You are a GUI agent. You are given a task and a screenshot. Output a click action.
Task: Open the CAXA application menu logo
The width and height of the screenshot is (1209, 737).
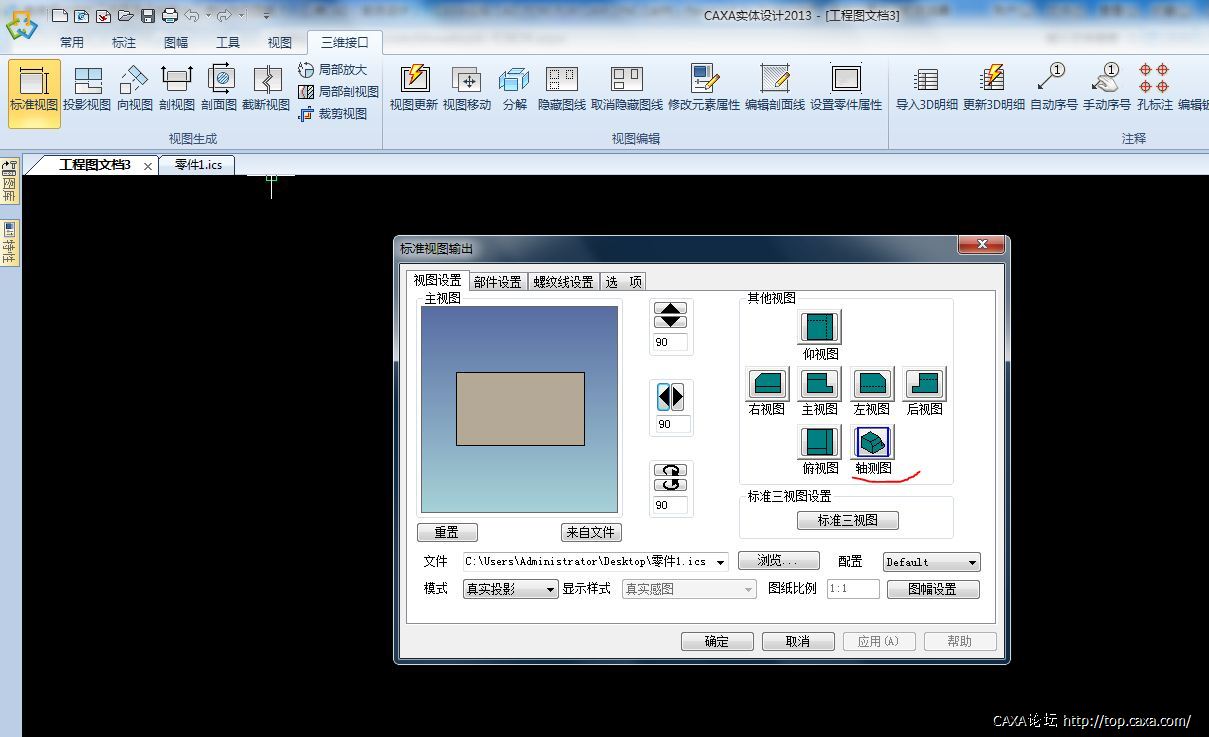pos(21,24)
